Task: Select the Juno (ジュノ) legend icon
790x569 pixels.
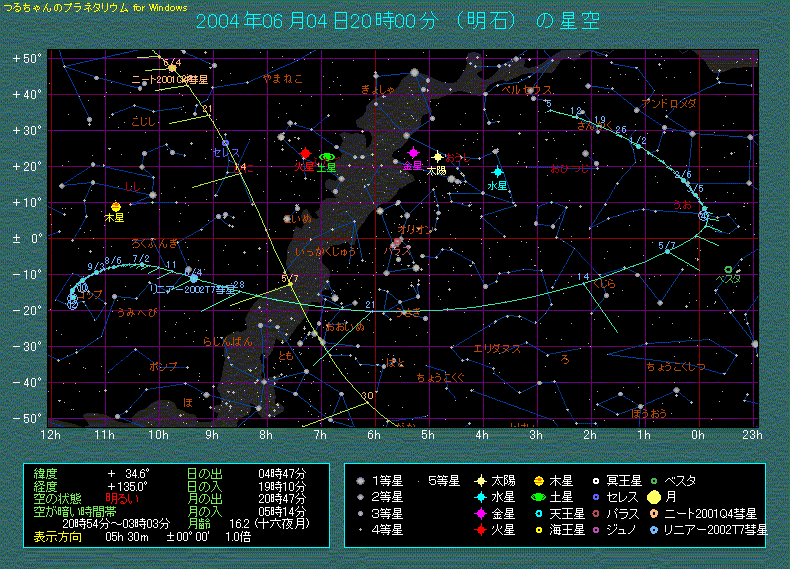Action: [596, 529]
